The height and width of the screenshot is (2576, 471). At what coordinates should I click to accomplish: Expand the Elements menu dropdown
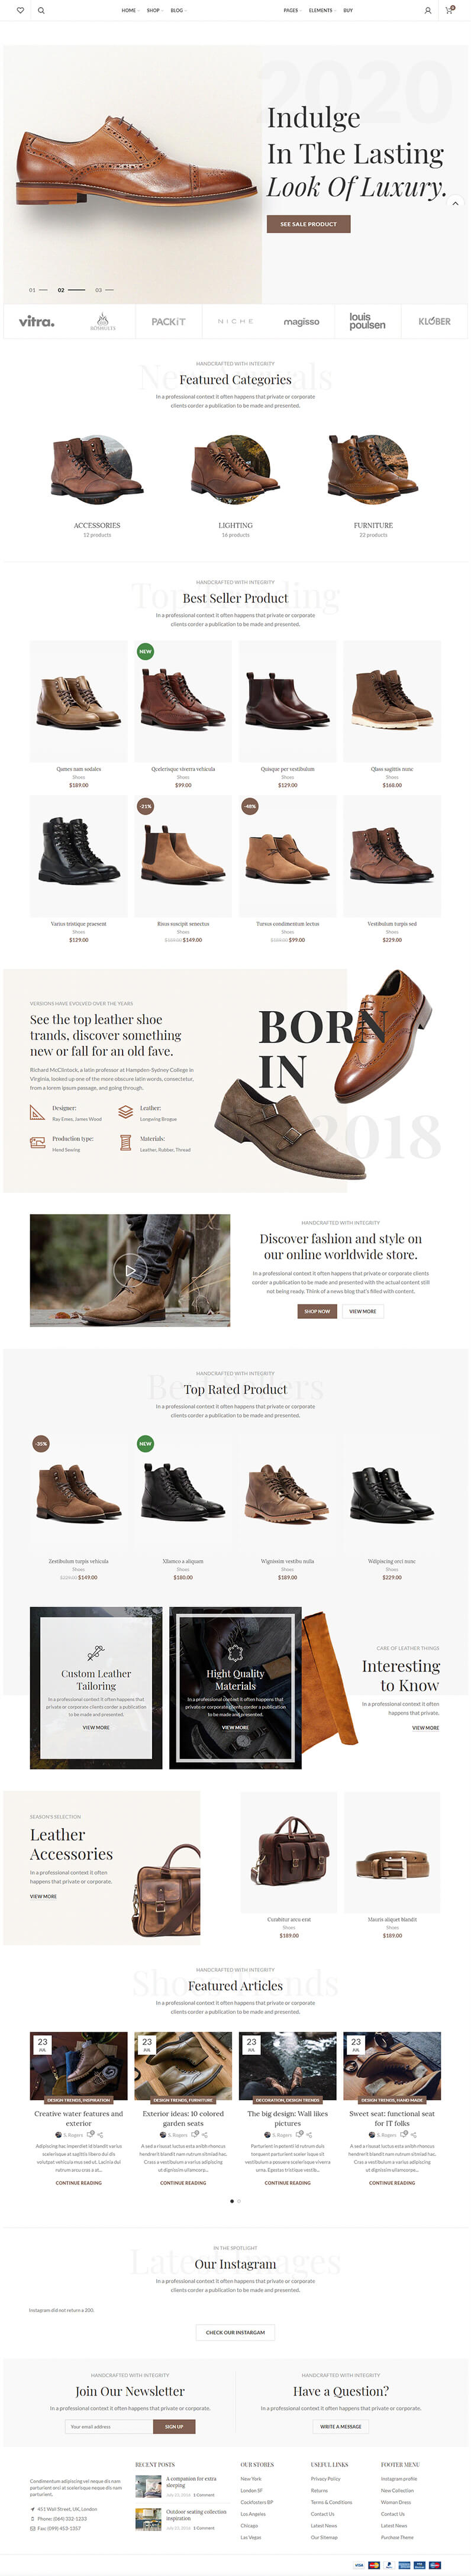(322, 10)
